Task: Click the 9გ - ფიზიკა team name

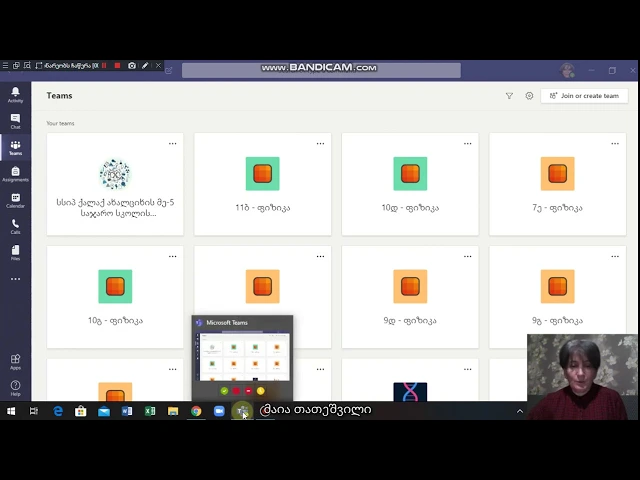Action: [x=558, y=320]
